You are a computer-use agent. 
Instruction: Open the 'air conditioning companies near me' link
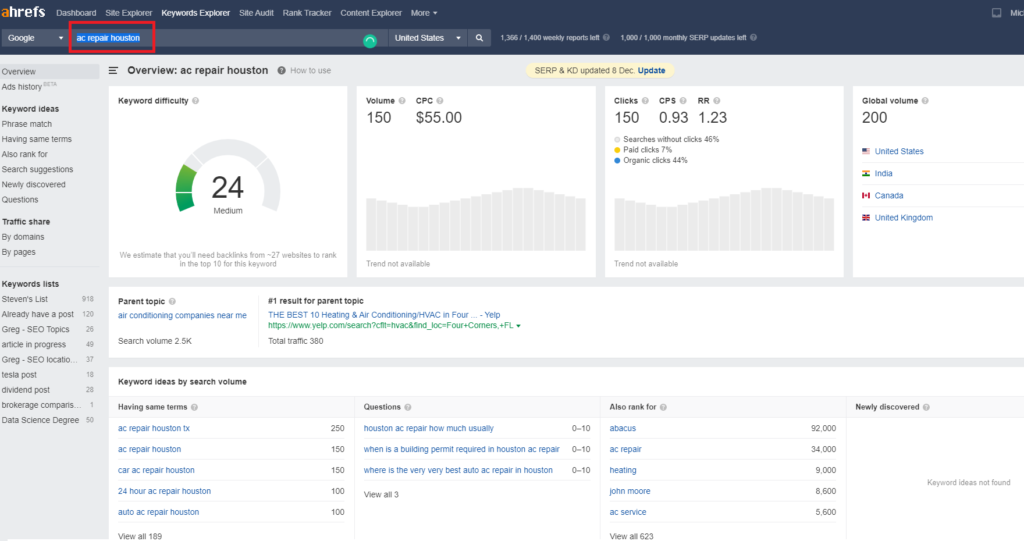pyautogui.click(x=182, y=316)
